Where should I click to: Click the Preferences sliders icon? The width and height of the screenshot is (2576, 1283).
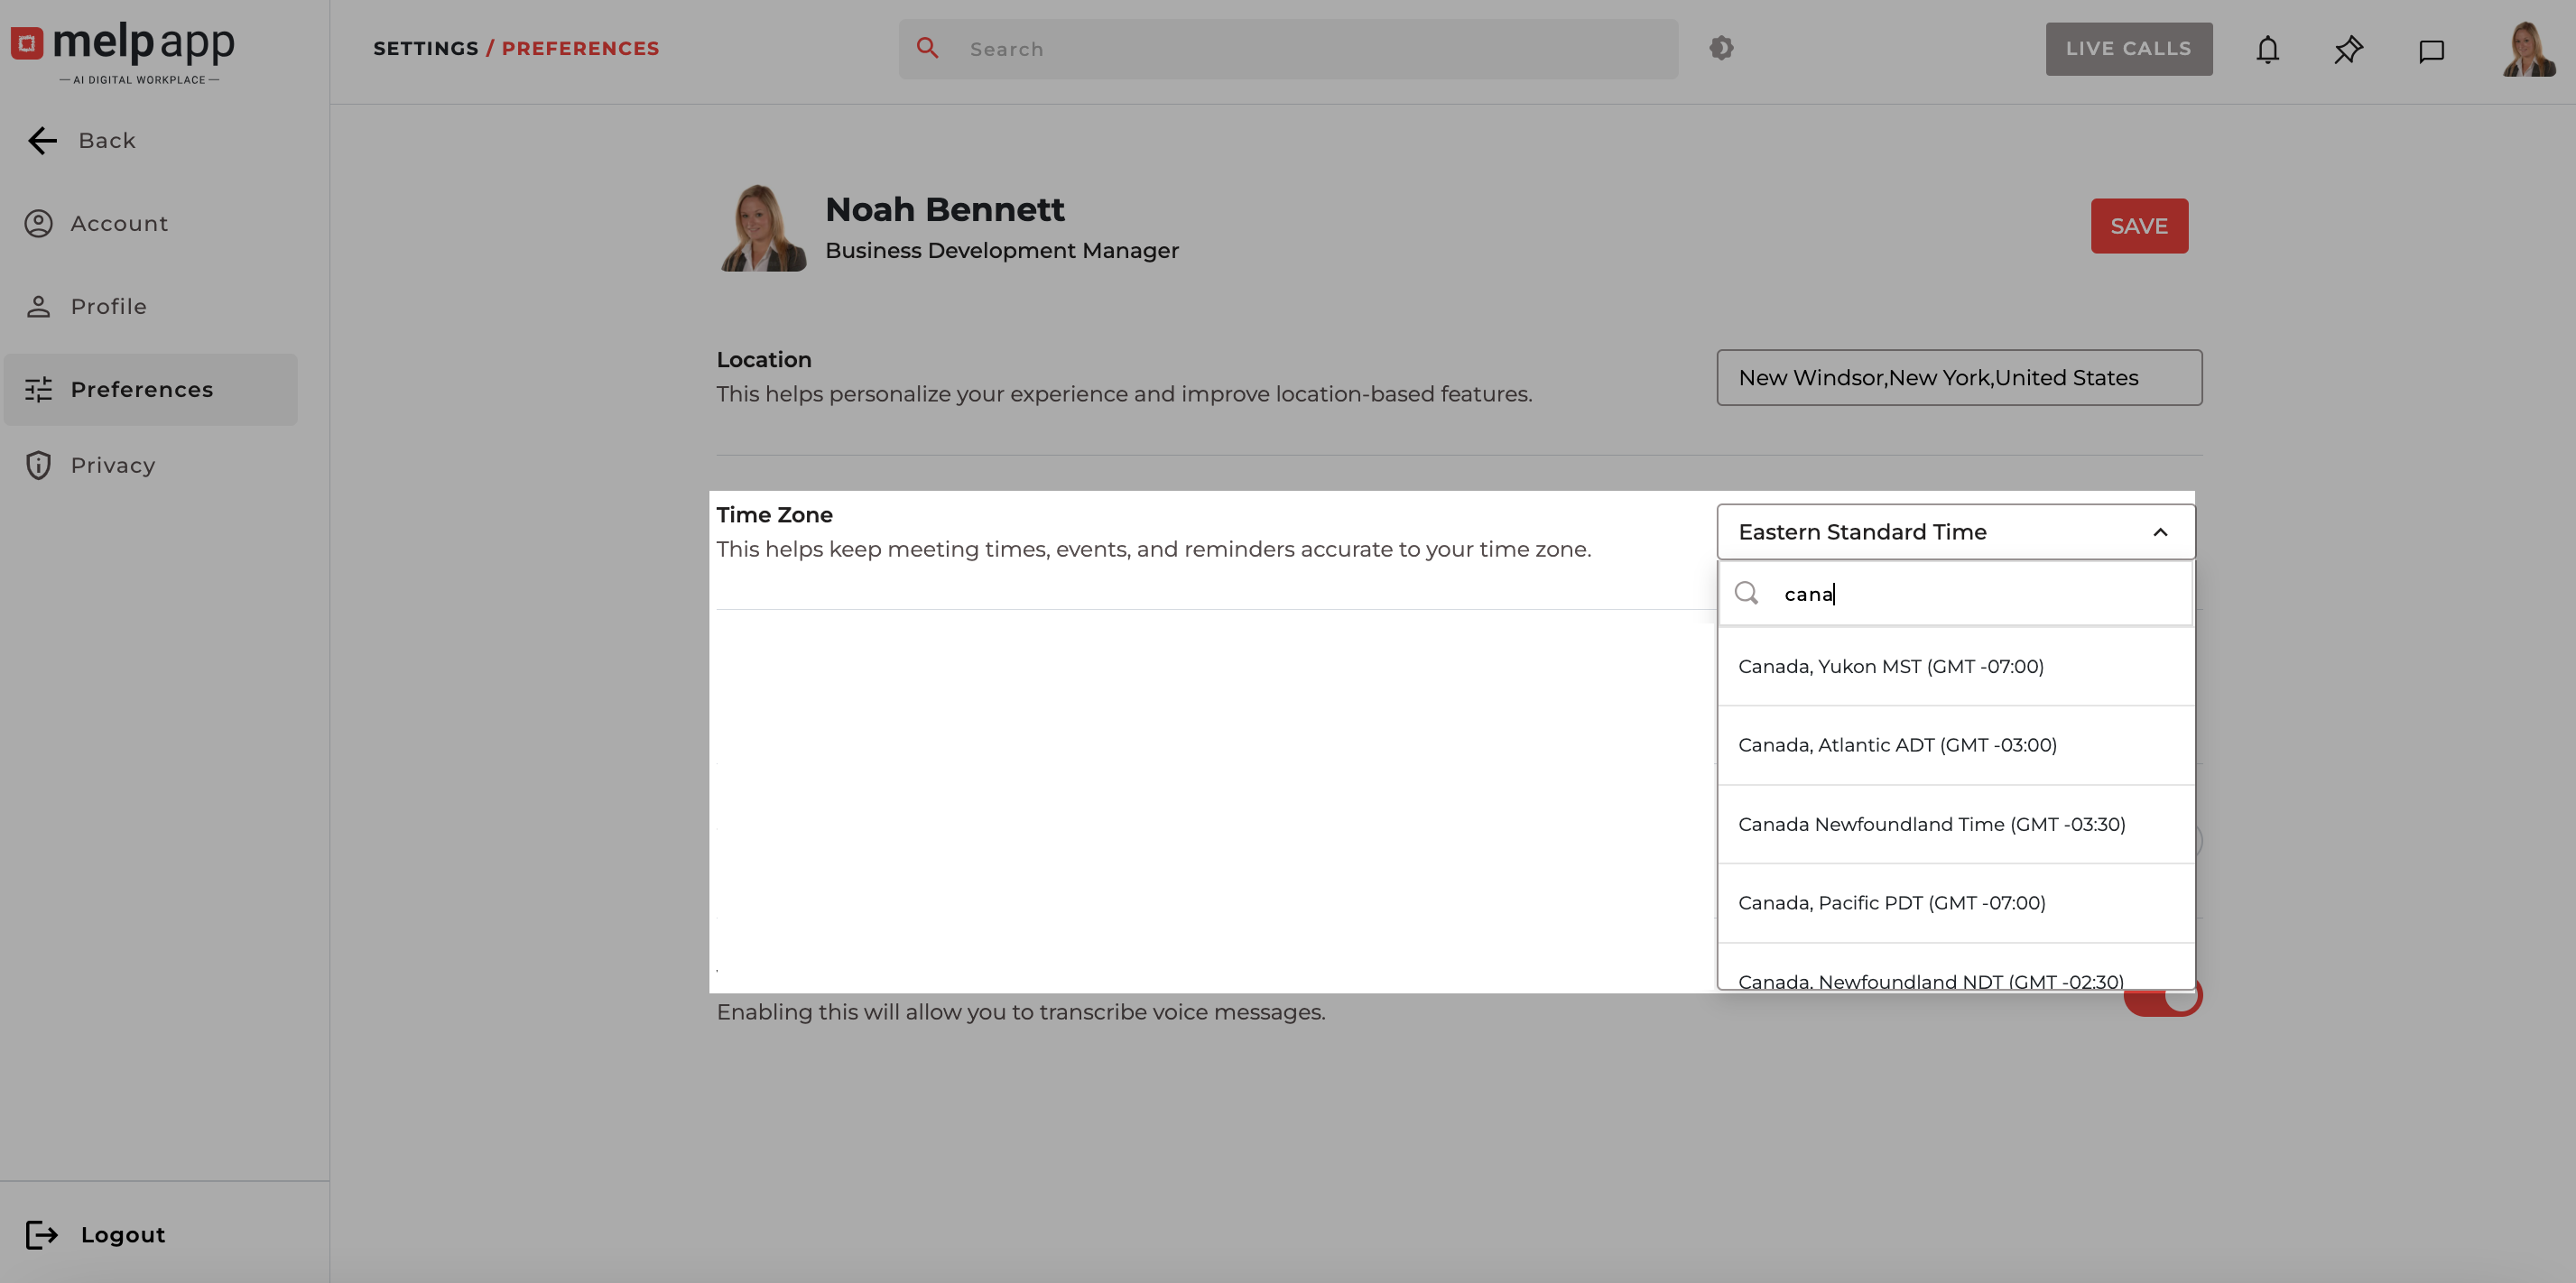(x=38, y=390)
